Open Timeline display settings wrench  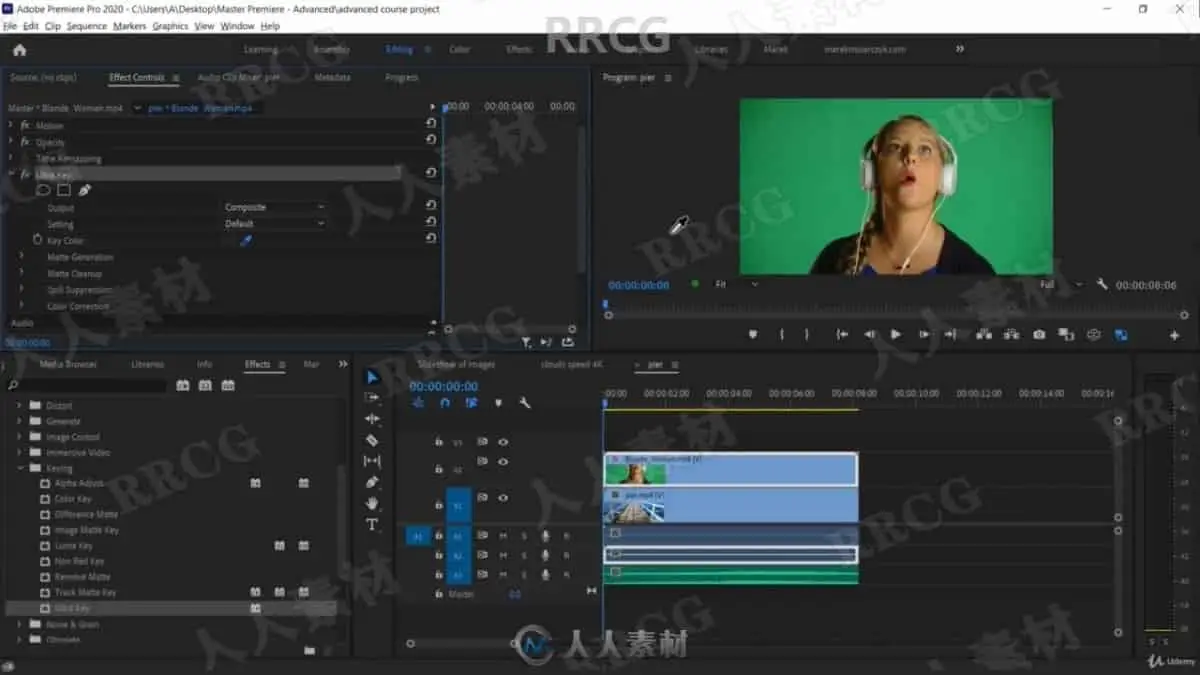point(524,403)
